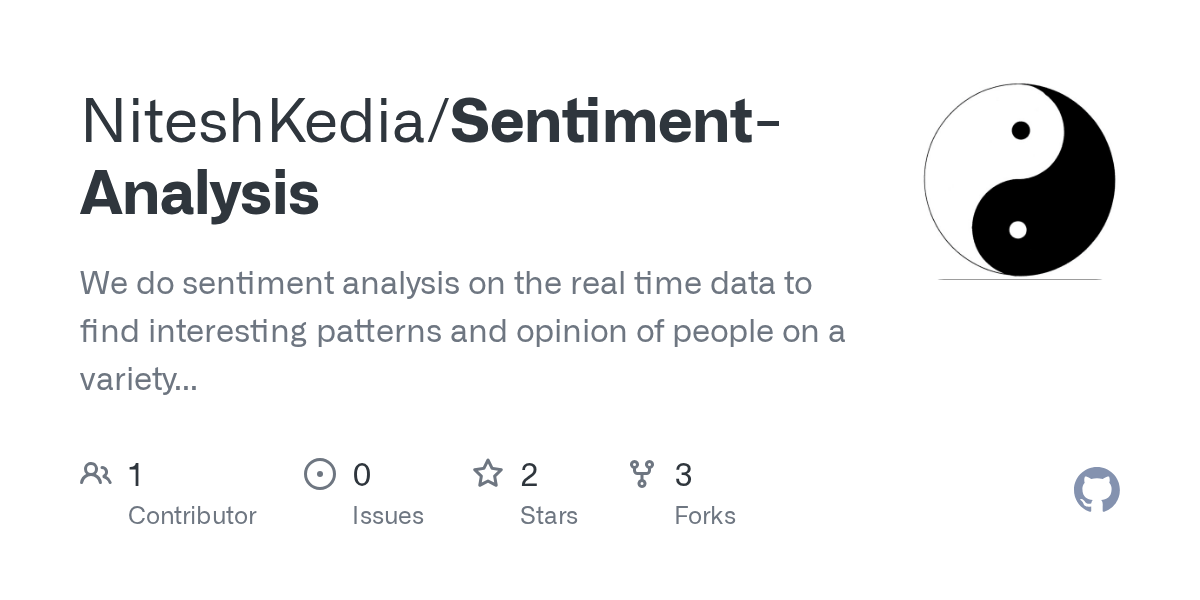Click the stars count number 2
This screenshot has width=1200, height=600.
529,474
